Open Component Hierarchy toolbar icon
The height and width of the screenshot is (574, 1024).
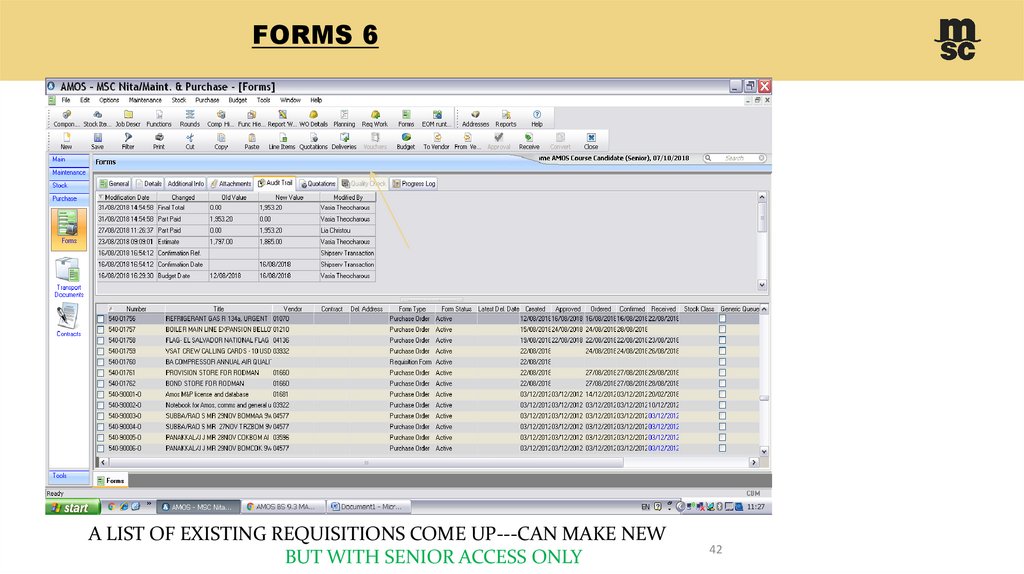point(220,118)
